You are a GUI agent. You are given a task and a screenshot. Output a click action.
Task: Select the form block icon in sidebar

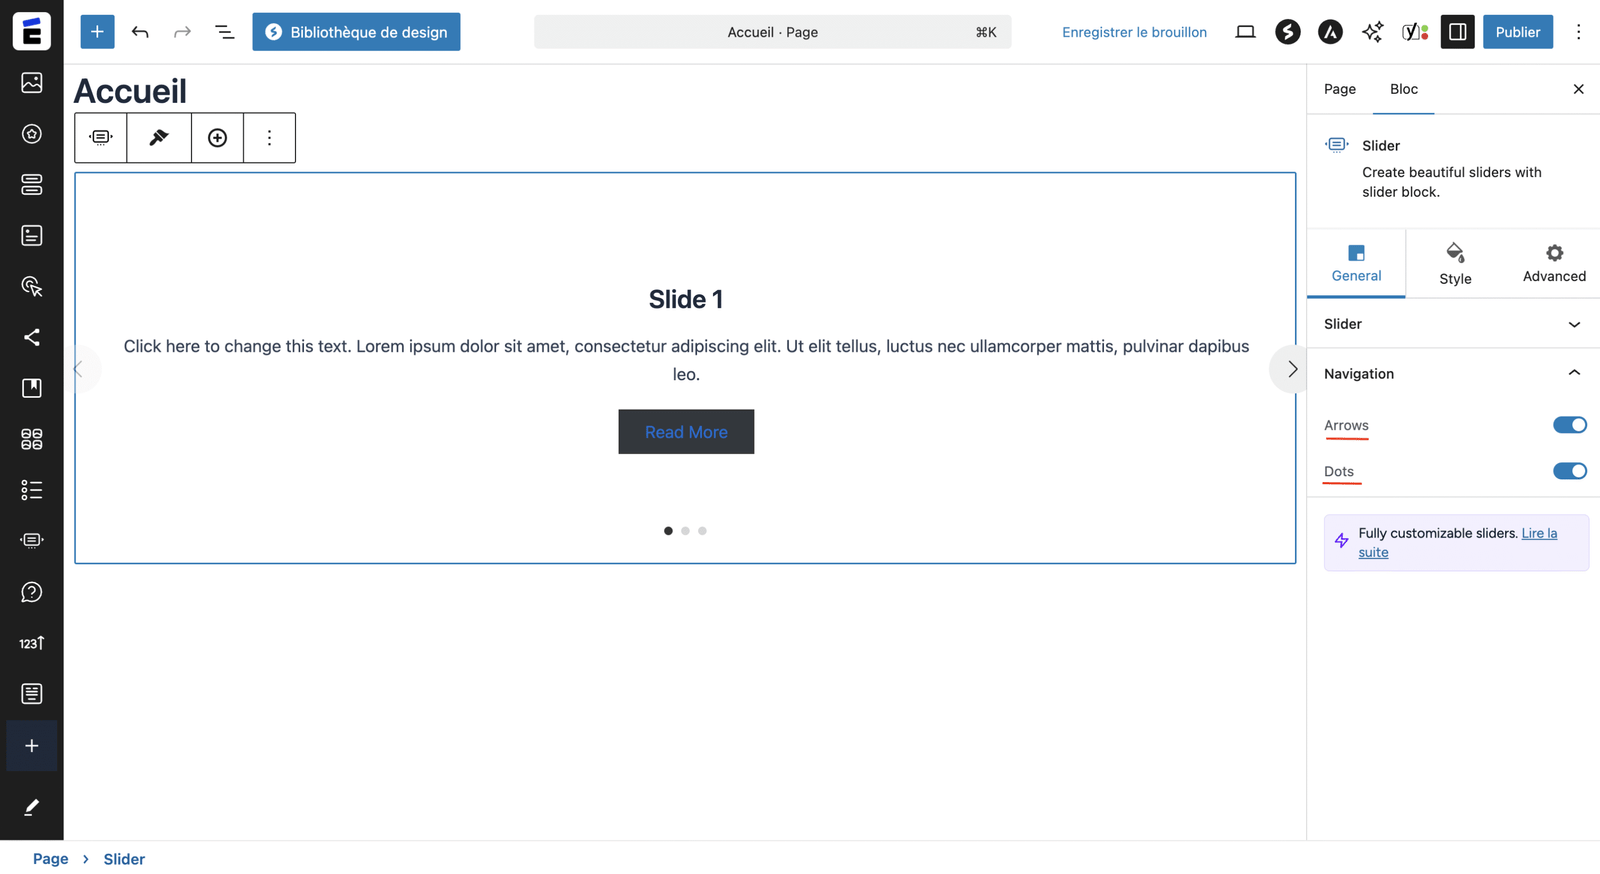click(x=32, y=236)
